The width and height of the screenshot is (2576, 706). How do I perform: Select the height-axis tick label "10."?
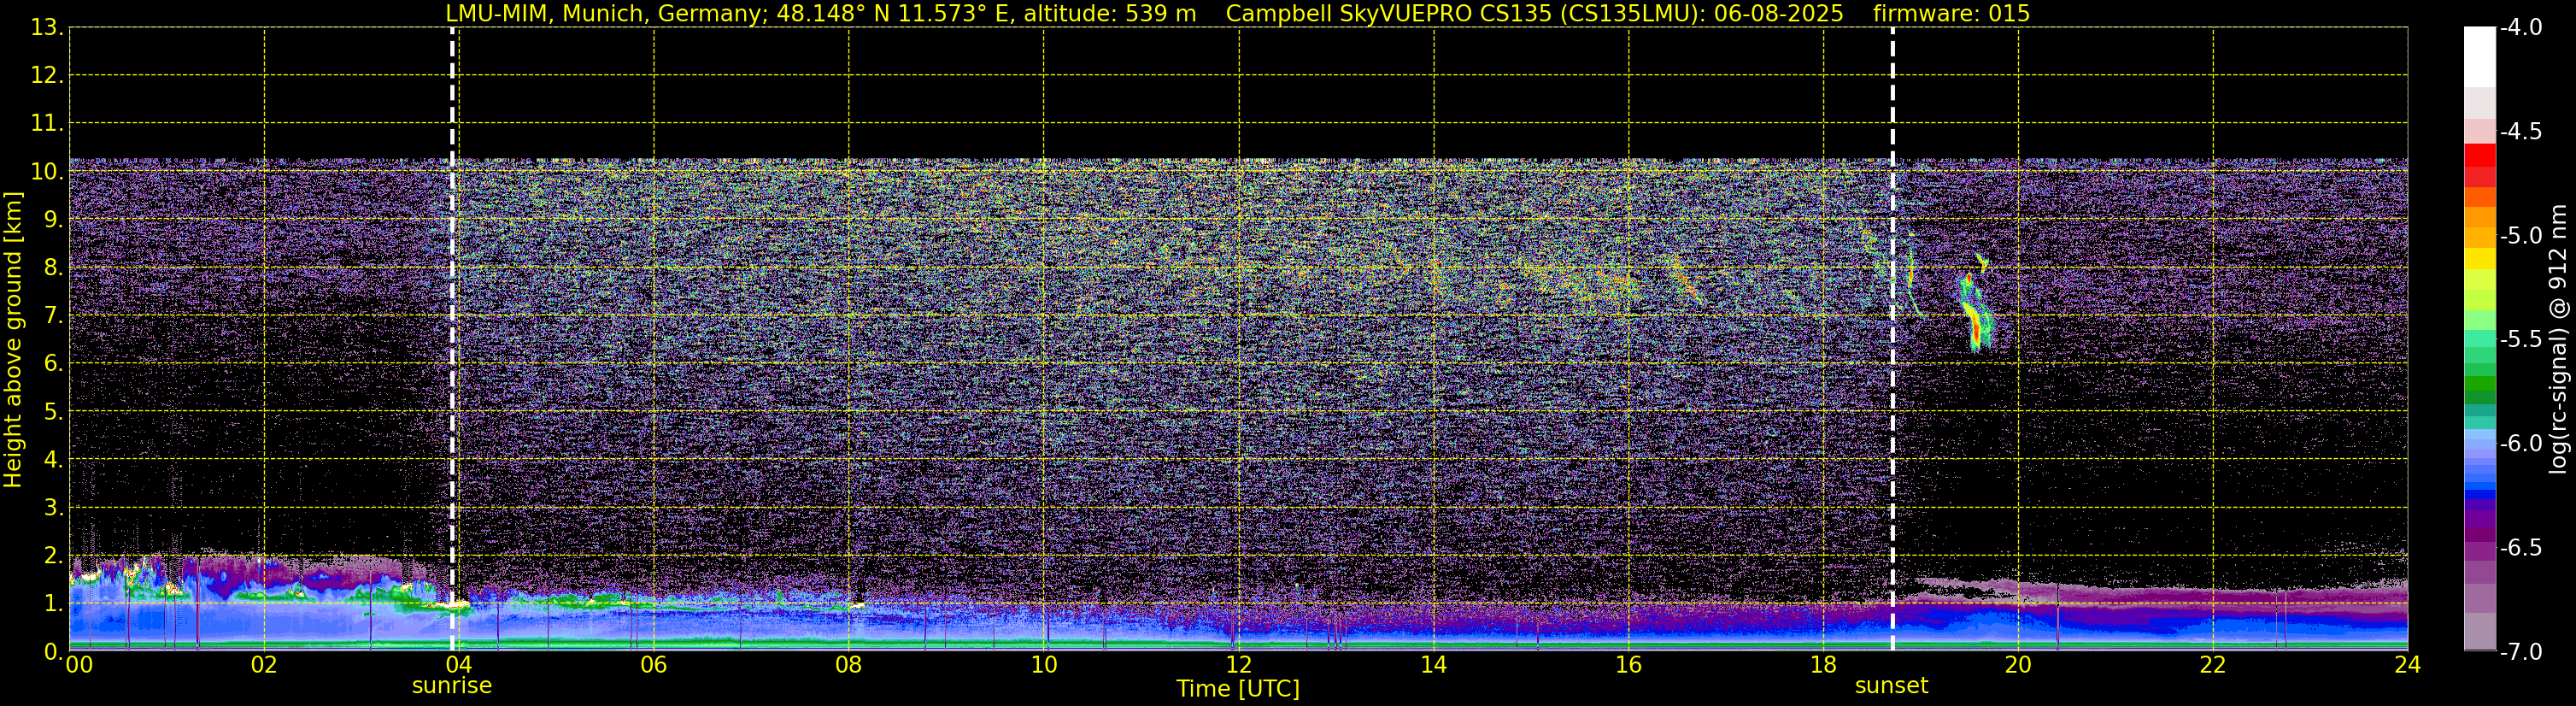point(46,171)
